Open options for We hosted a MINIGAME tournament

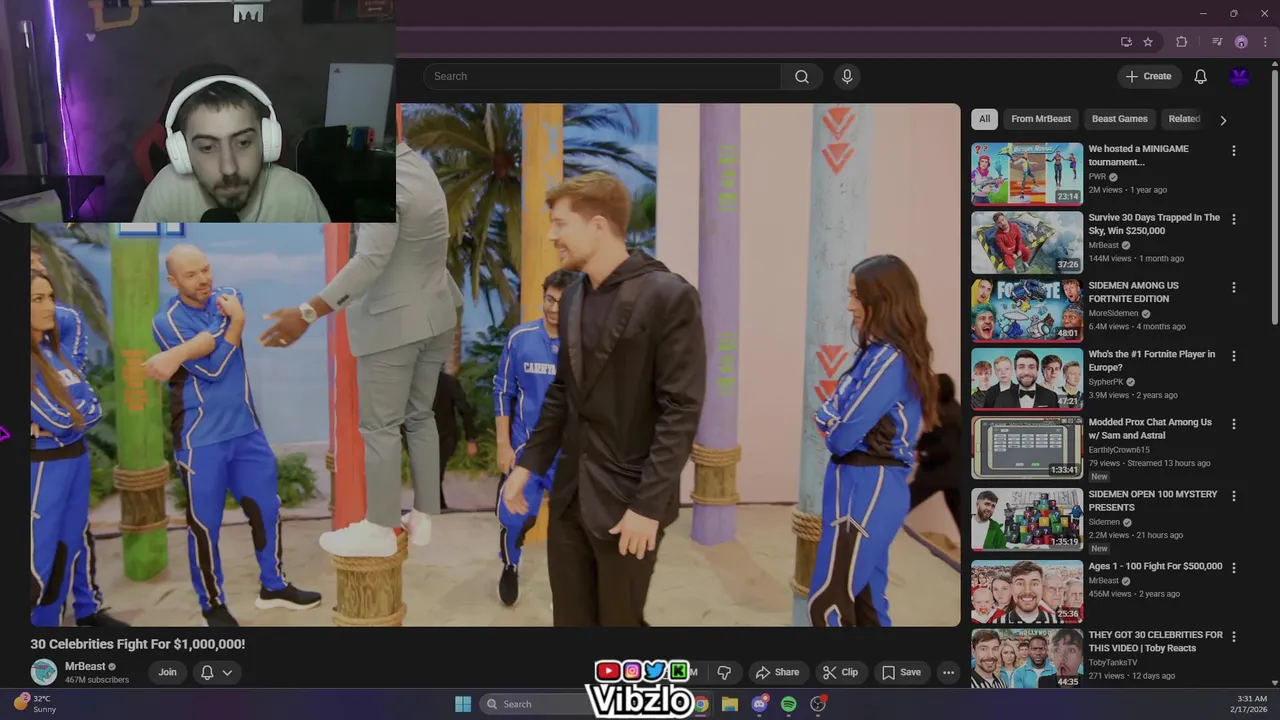pyautogui.click(x=1233, y=151)
